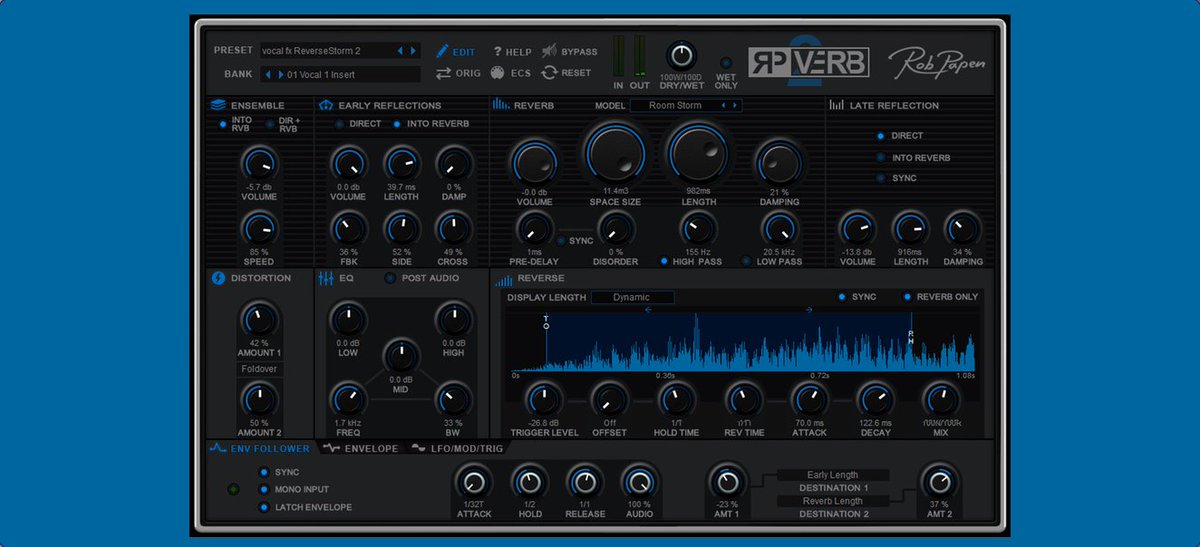
Task: Click the pencil EDIT icon
Action: click(x=443, y=51)
